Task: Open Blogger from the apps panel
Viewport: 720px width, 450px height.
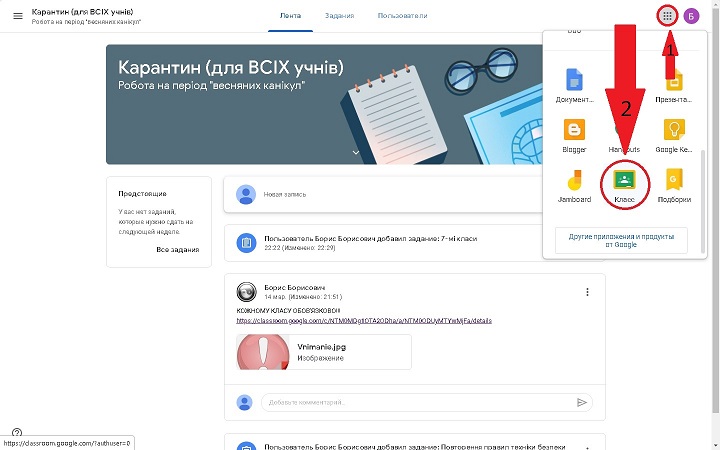Action: pos(574,135)
